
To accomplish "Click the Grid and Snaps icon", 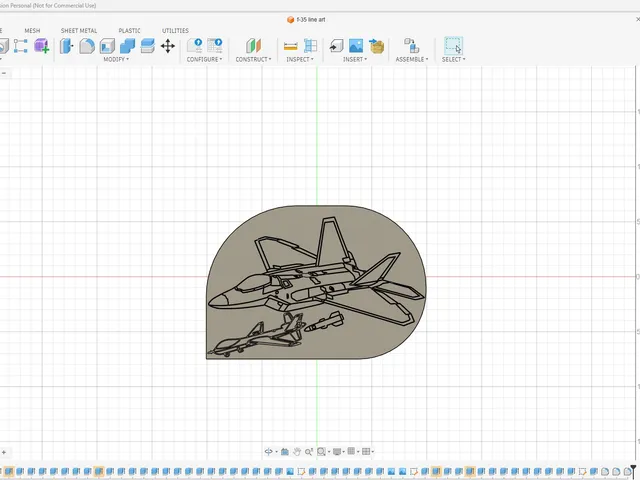I will [351, 451].
